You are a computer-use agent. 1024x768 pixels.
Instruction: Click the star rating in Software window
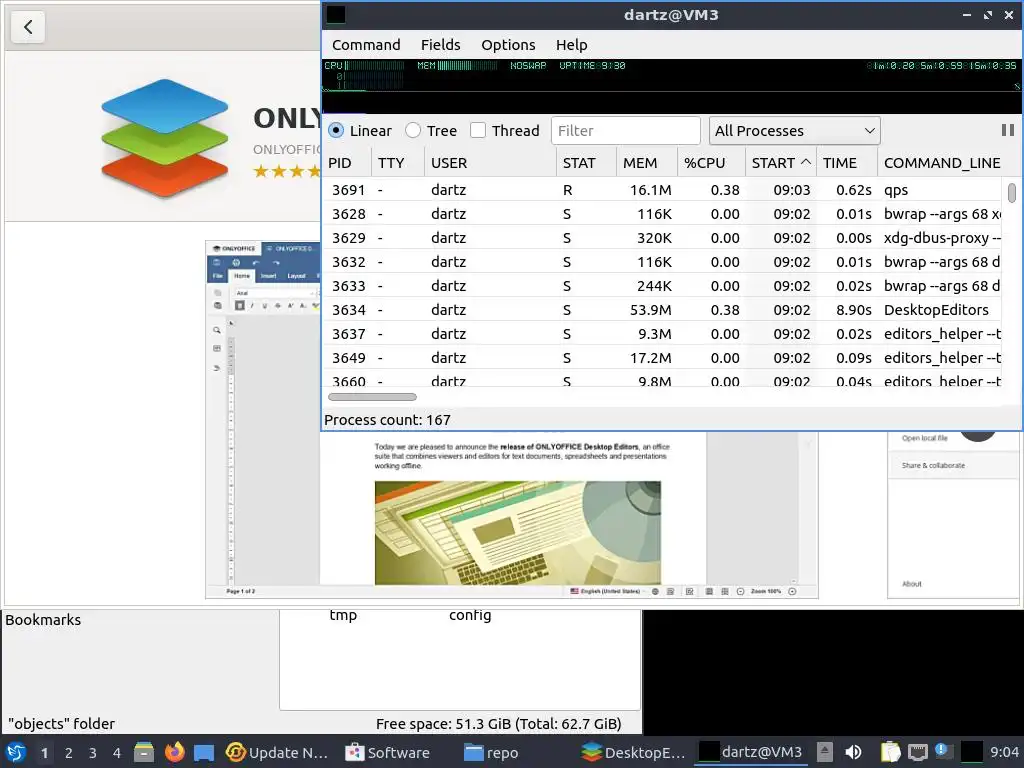pyautogui.click(x=287, y=172)
